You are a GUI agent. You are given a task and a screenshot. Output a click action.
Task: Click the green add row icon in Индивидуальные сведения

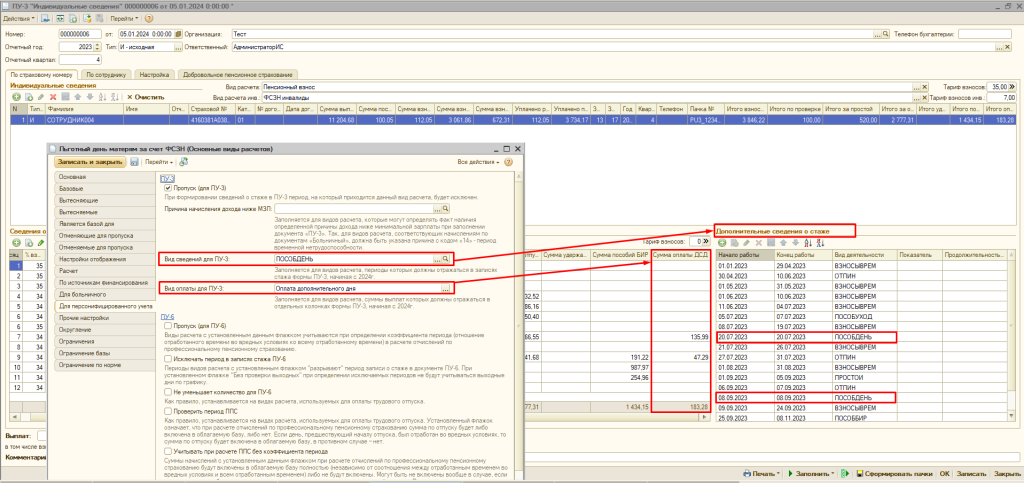[15, 97]
